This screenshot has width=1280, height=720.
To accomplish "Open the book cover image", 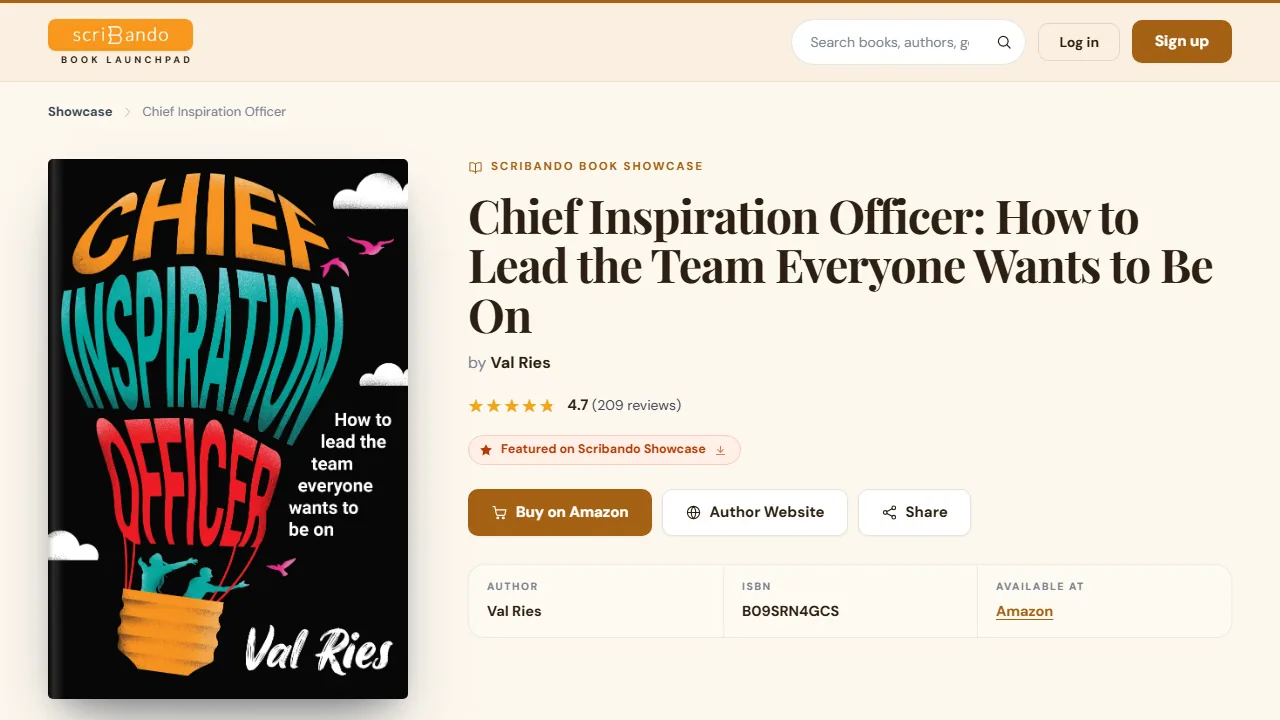I will (228, 429).
